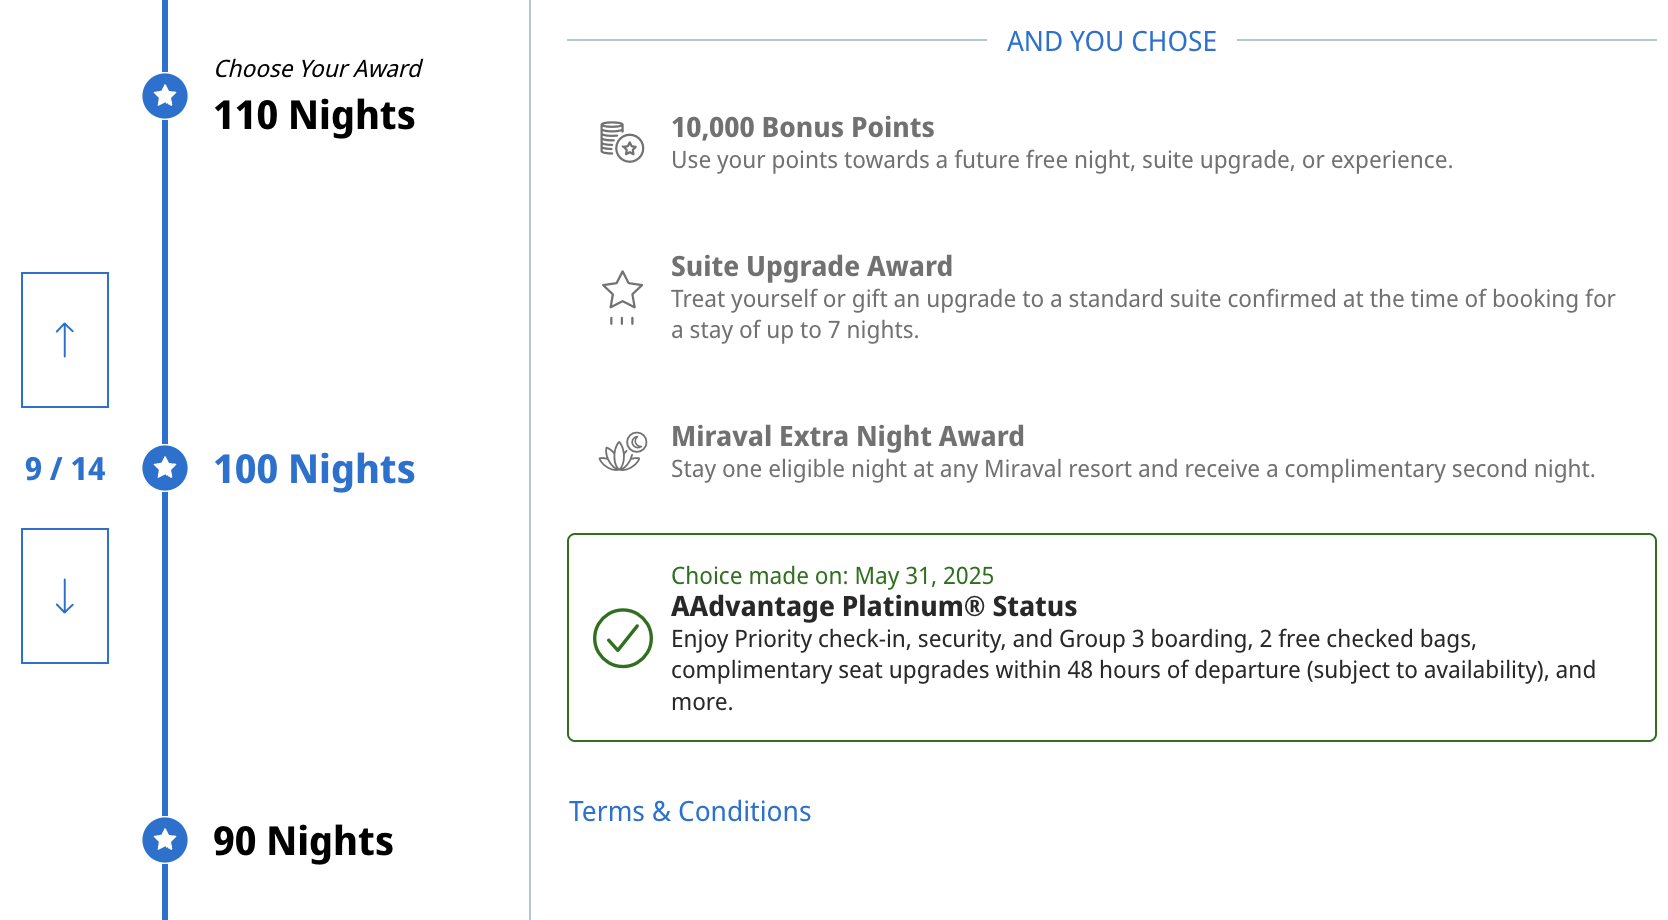Select the 110 Nights milestone label
Viewport: 1668px width, 920px height.
pyautogui.click(x=314, y=115)
